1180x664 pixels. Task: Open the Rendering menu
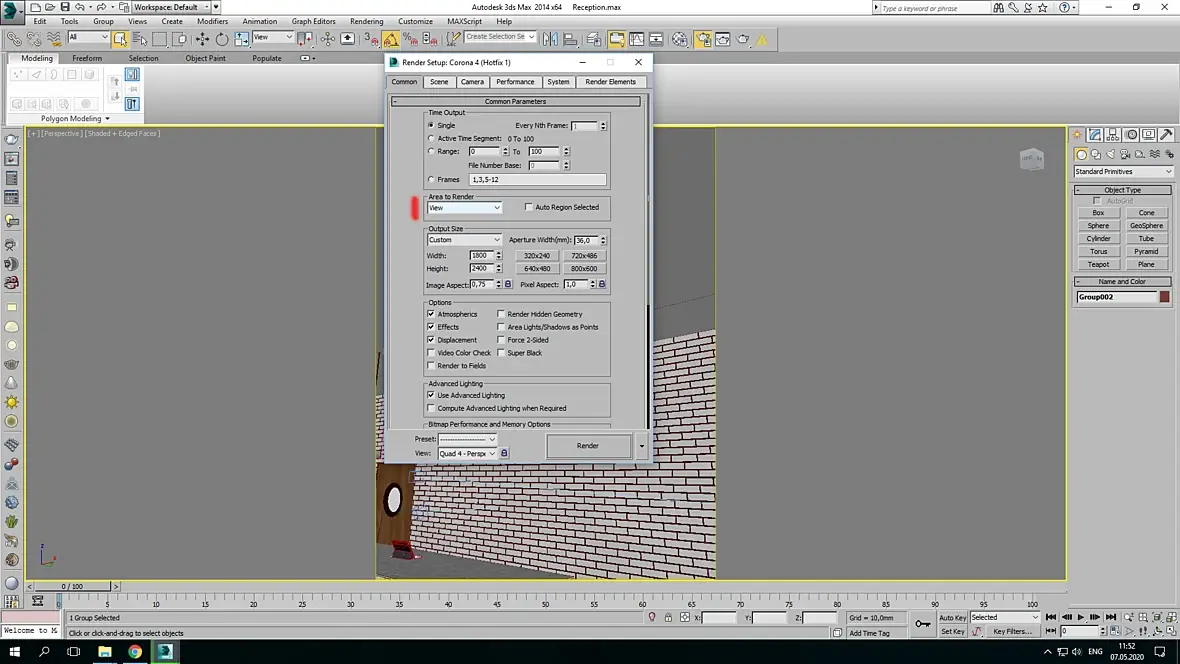pos(366,21)
